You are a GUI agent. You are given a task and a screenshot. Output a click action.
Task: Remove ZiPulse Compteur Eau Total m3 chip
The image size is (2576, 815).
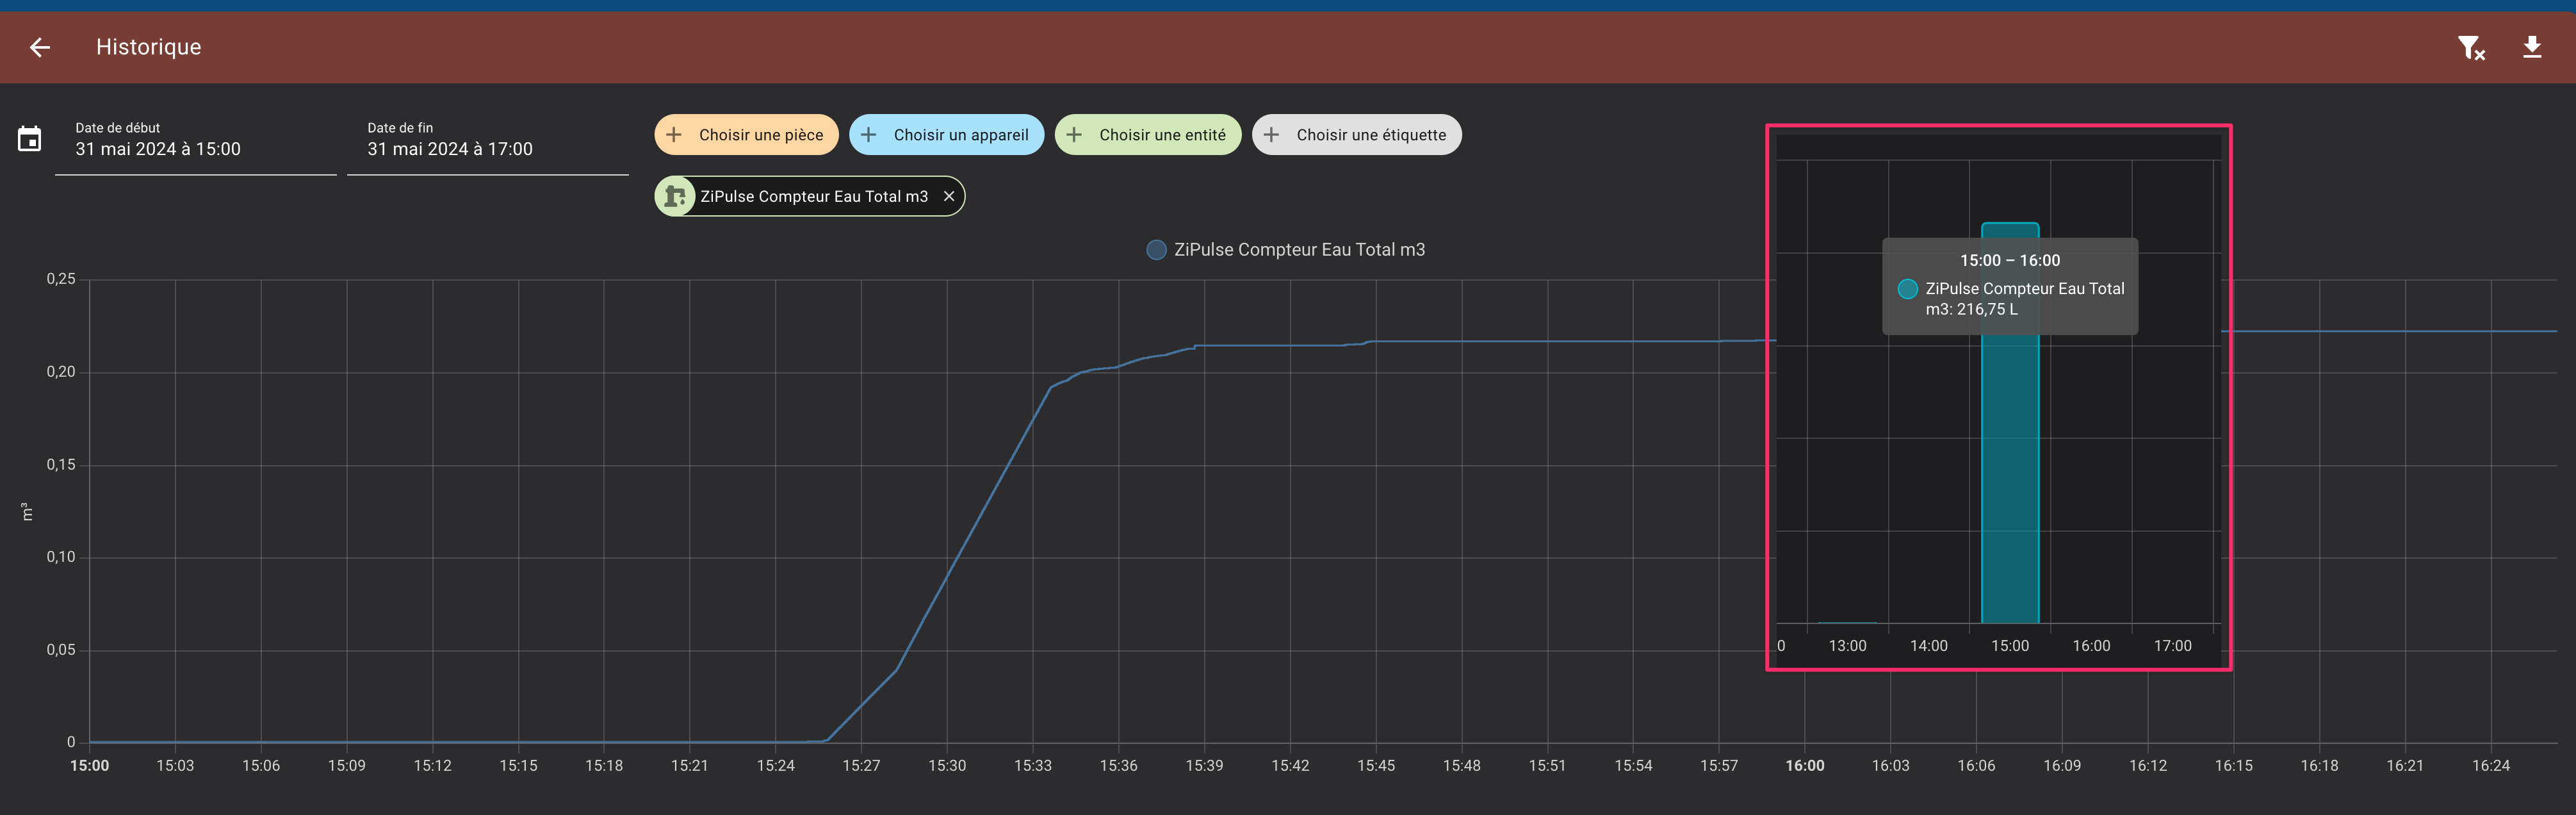pos(948,196)
